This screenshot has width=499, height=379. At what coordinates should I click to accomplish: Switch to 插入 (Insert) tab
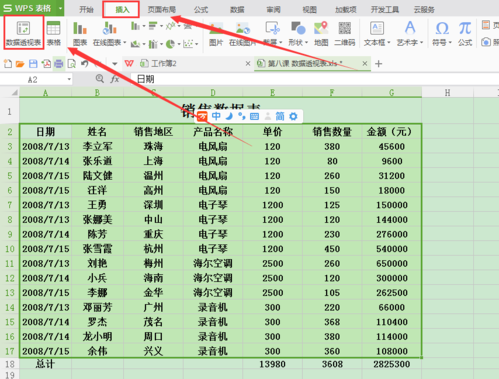tap(122, 9)
